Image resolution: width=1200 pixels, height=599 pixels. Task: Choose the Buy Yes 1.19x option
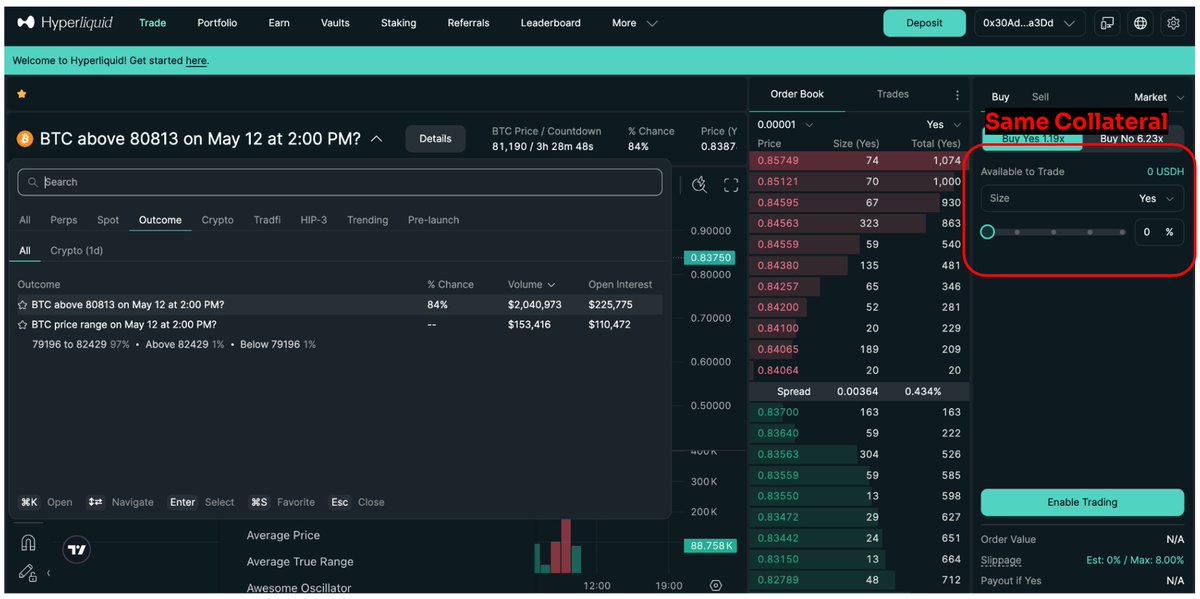(x=1033, y=139)
